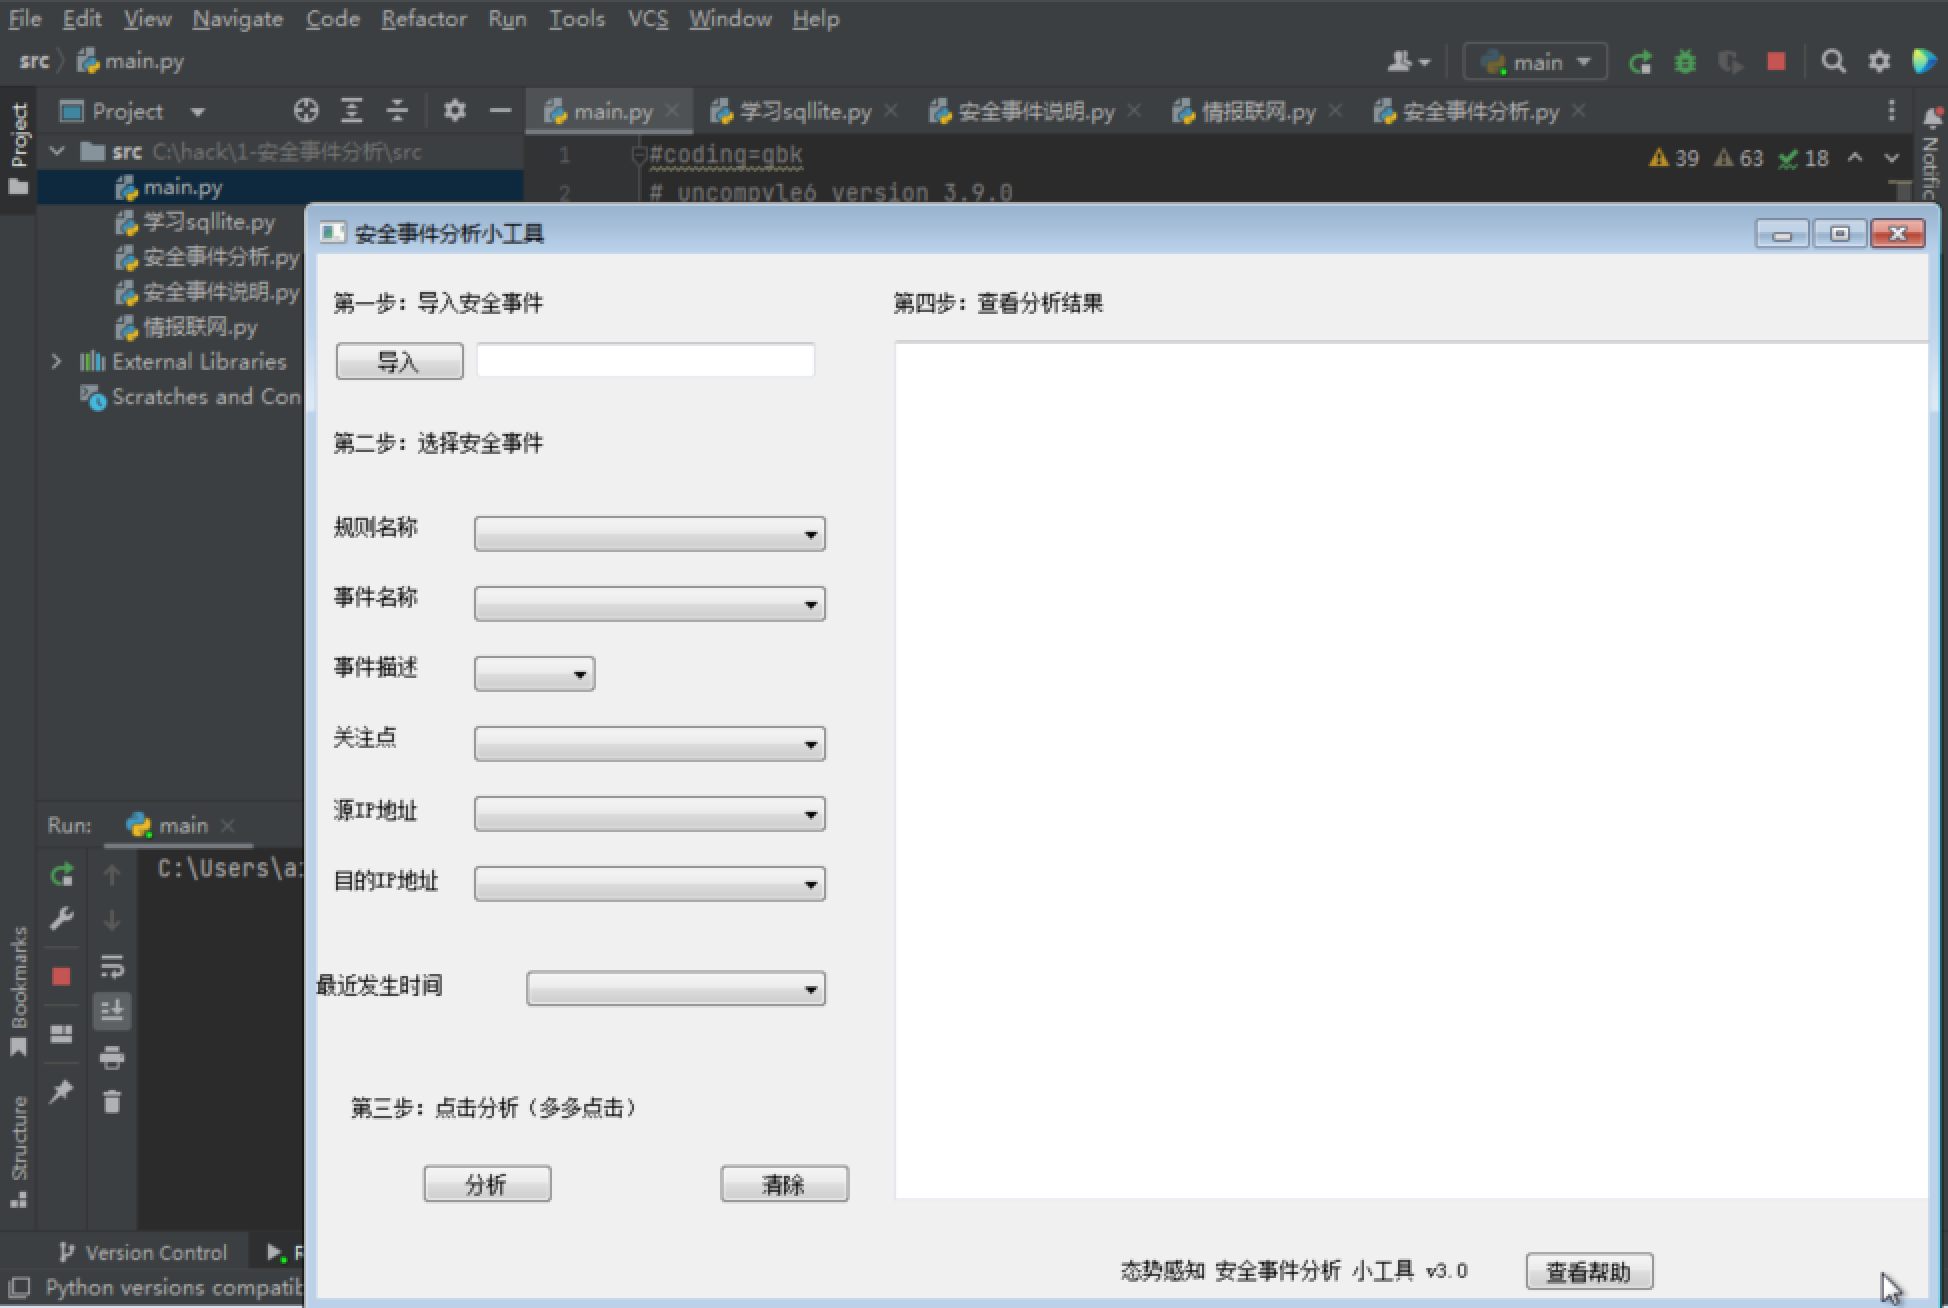Run the main configuration with green run arrow
This screenshot has height=1308, width=1948.
pyautogui.click(x=1640, y=61)
